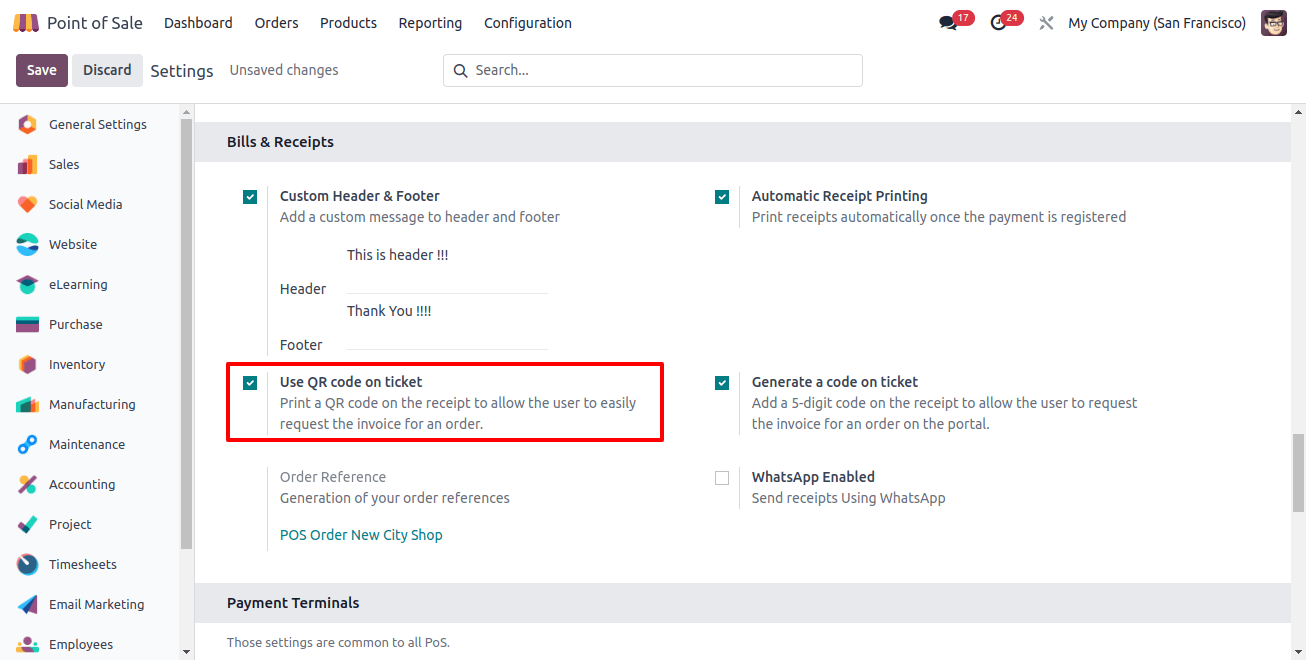Click the settings Search field

click(652, 70)
